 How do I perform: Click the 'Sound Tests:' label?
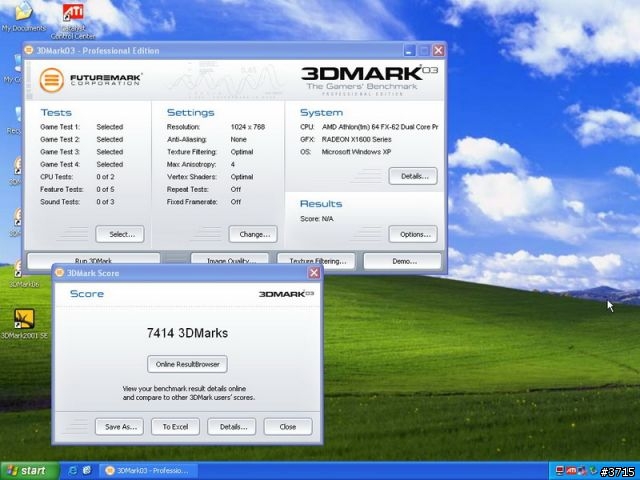tap(60, 202)
